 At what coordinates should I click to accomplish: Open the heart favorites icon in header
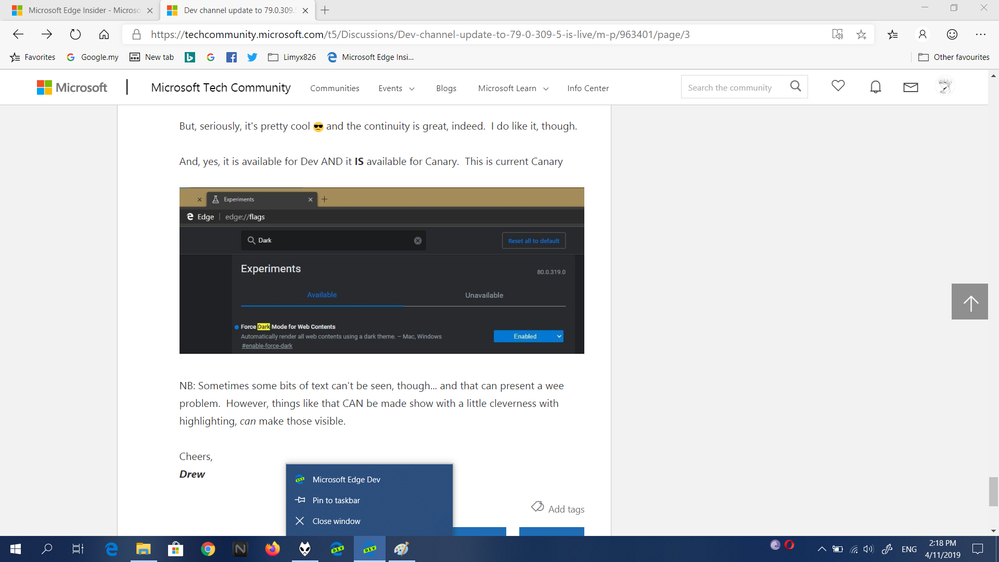(838, 85)
